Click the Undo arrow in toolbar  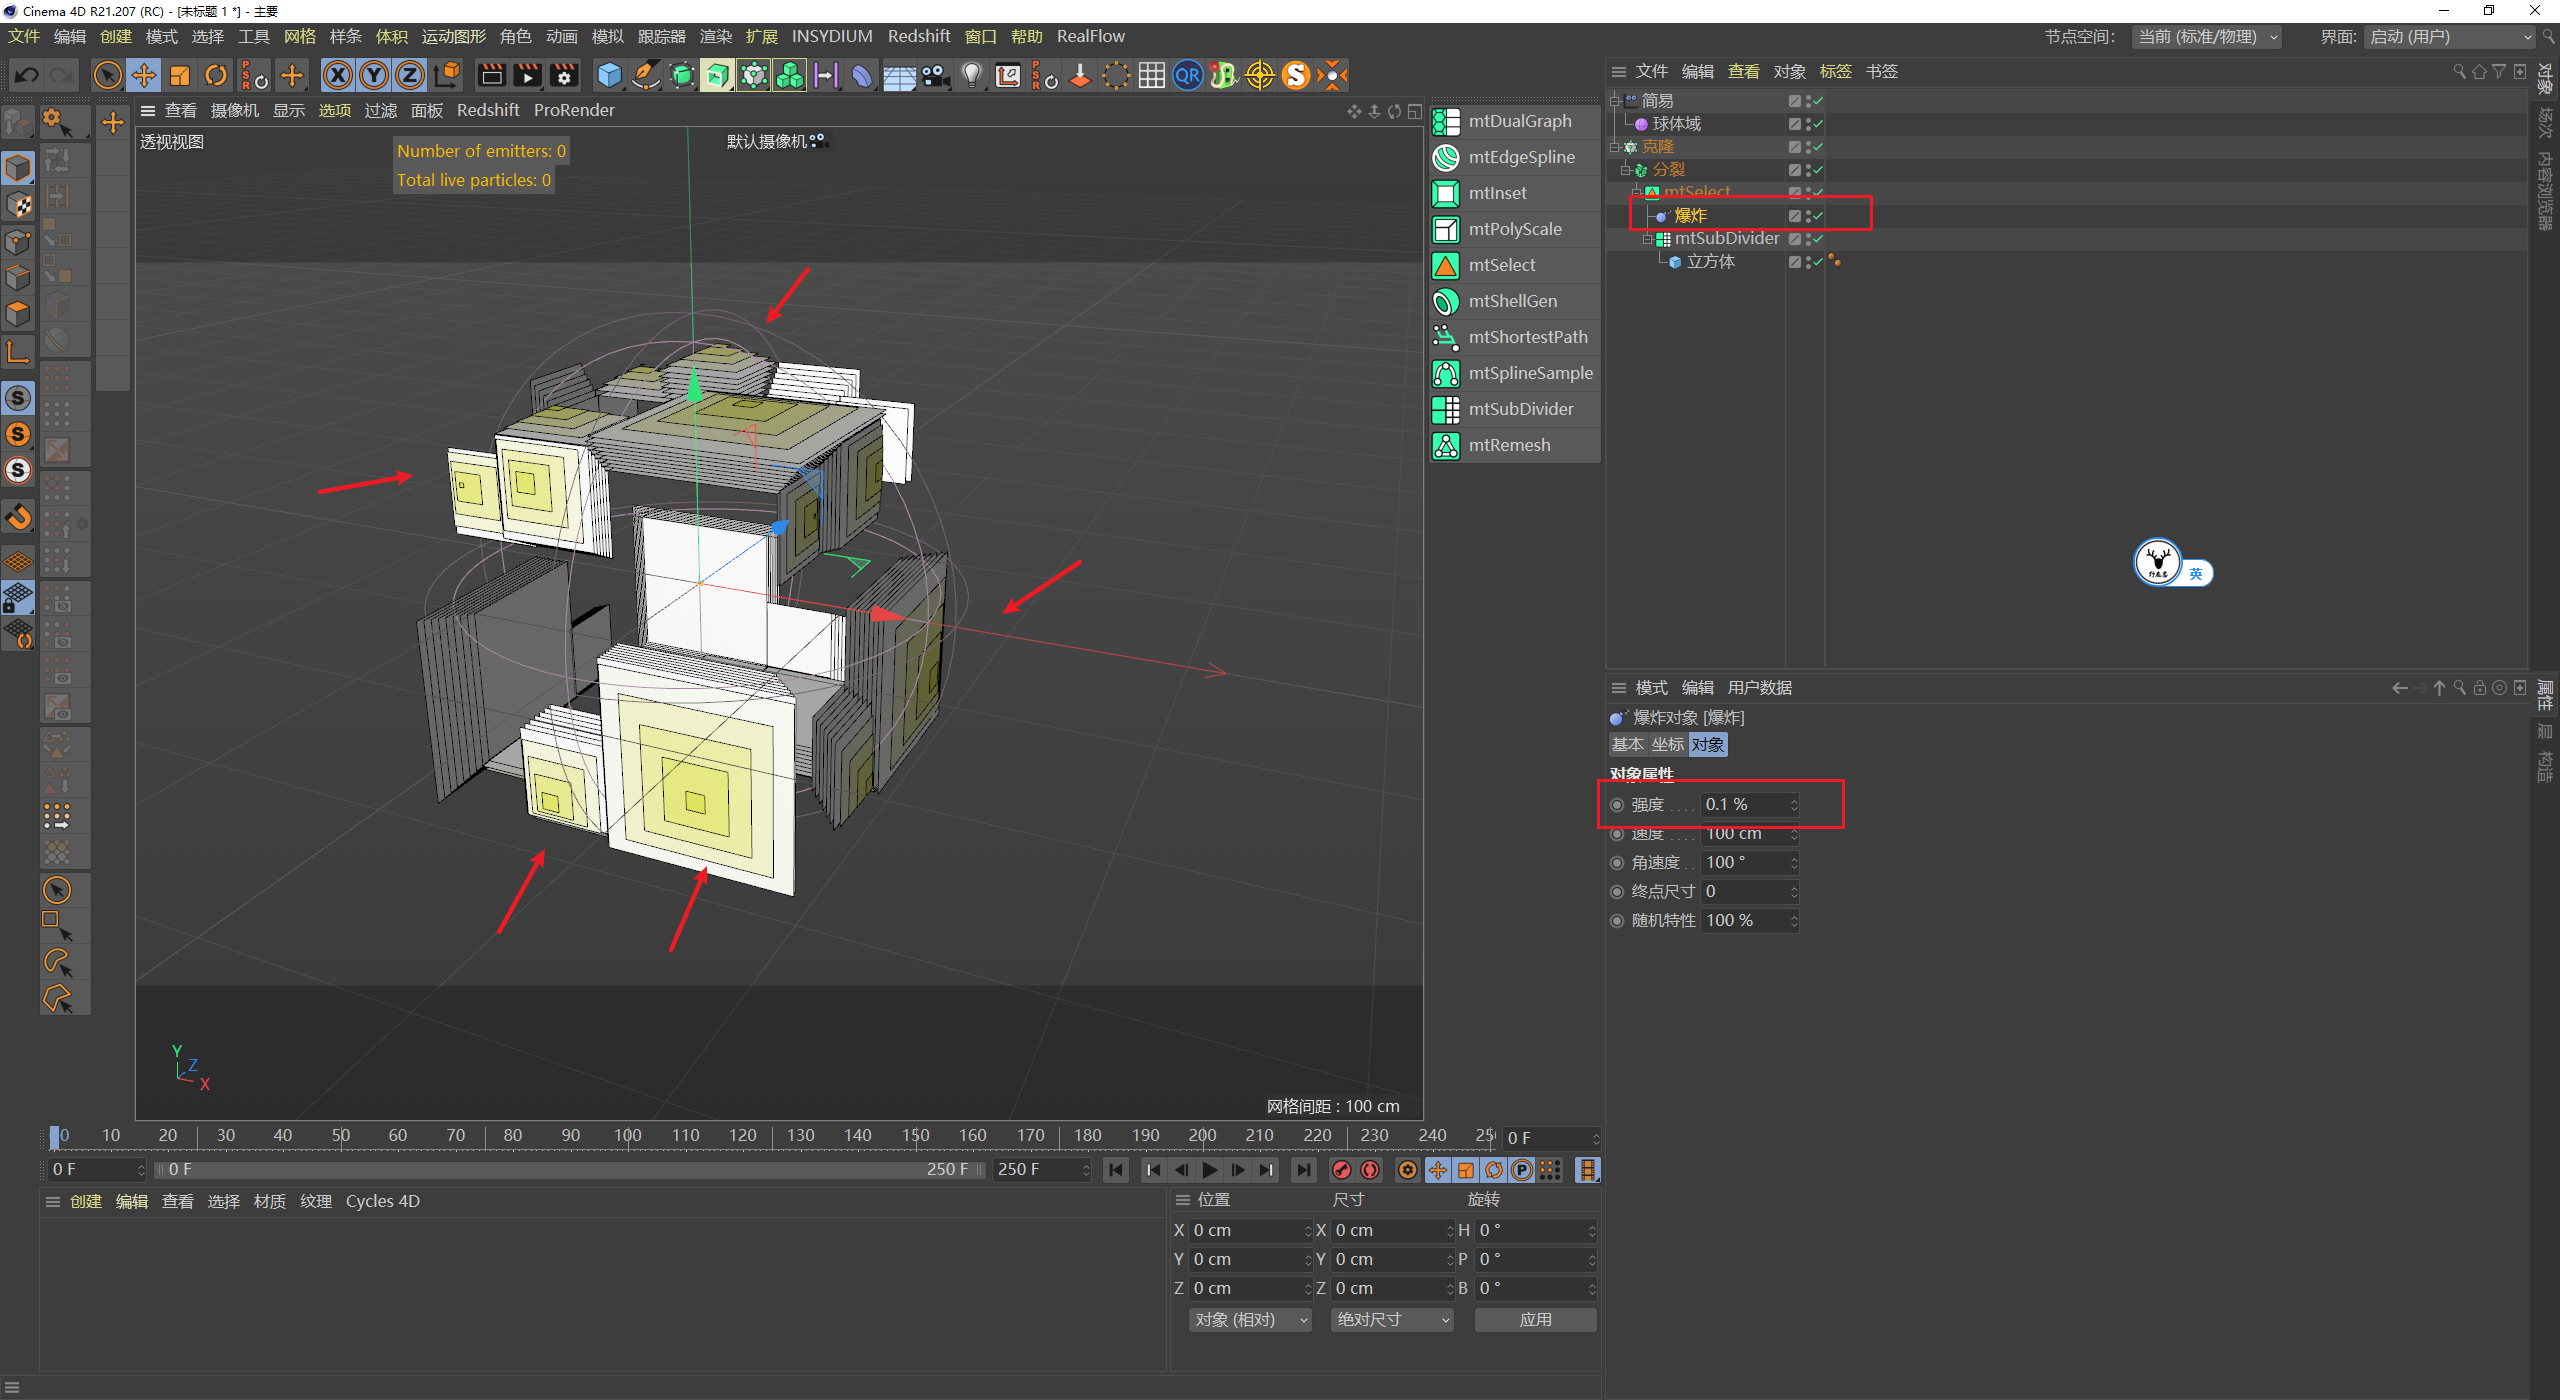pos(27,75)
